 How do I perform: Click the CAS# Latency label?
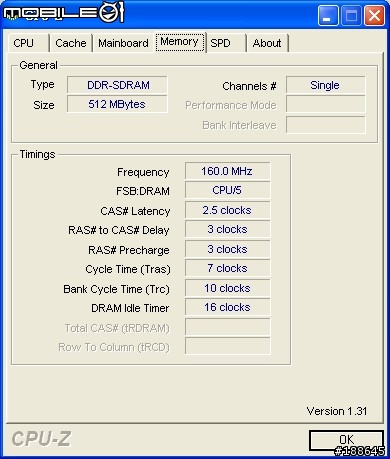135,211
